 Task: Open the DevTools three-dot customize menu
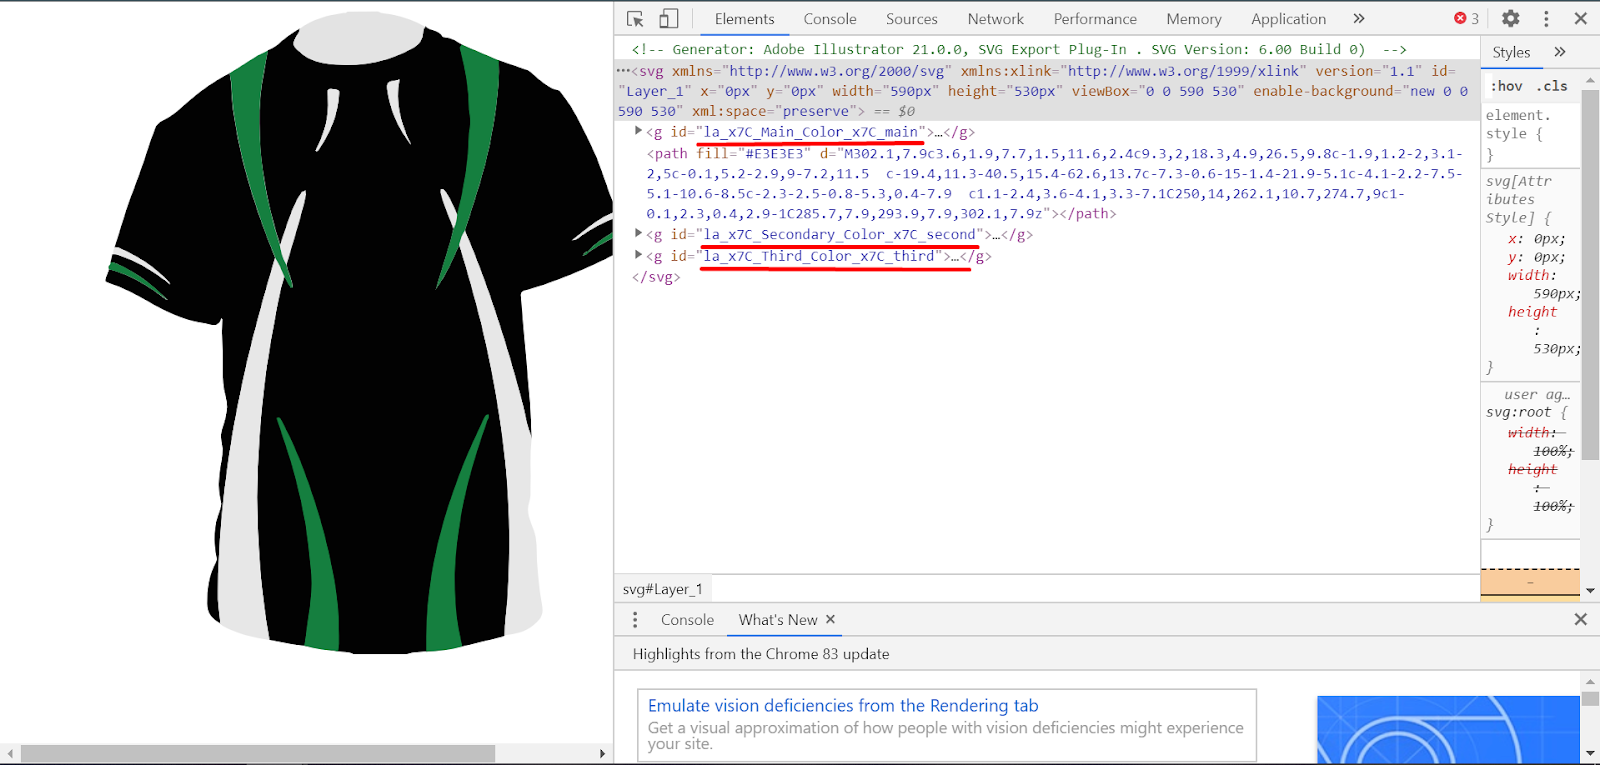pyautogui.click(x=1546, y=19)
